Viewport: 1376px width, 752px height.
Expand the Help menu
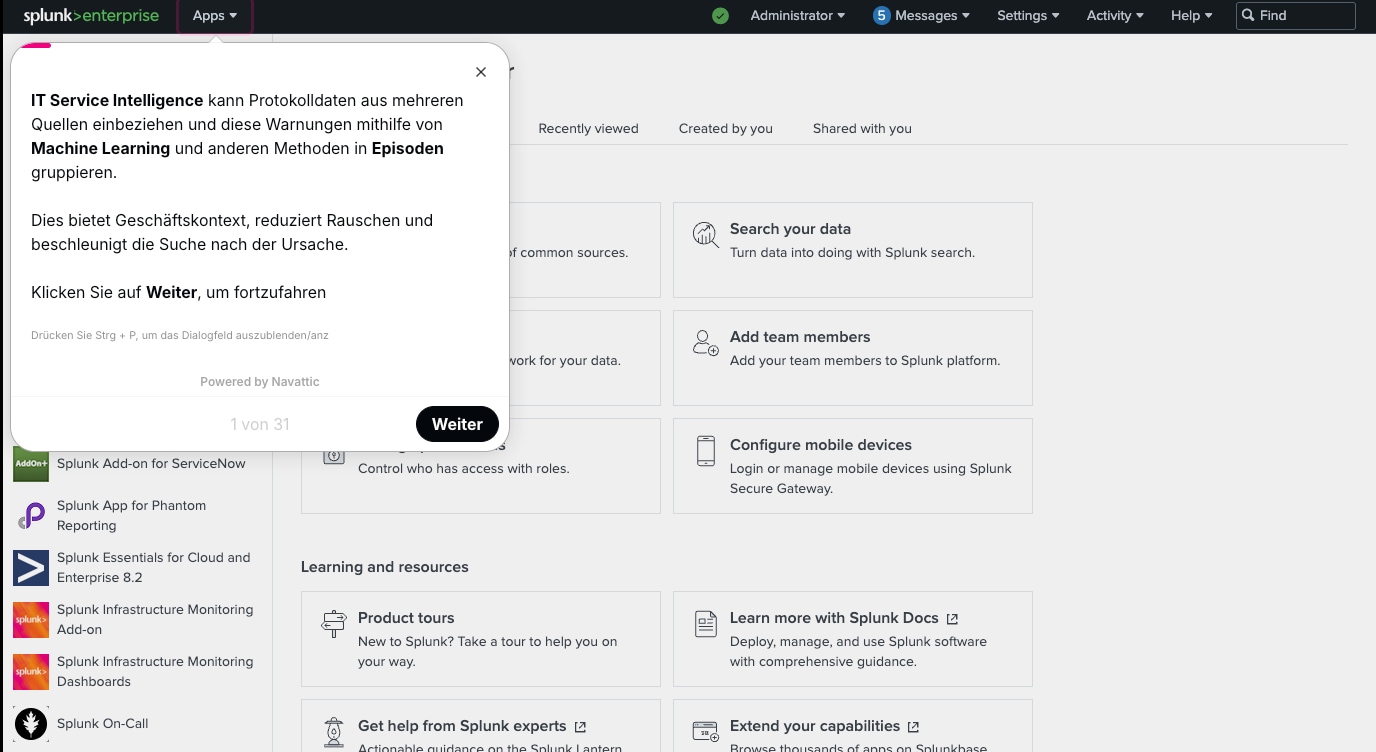point(1192,16)
